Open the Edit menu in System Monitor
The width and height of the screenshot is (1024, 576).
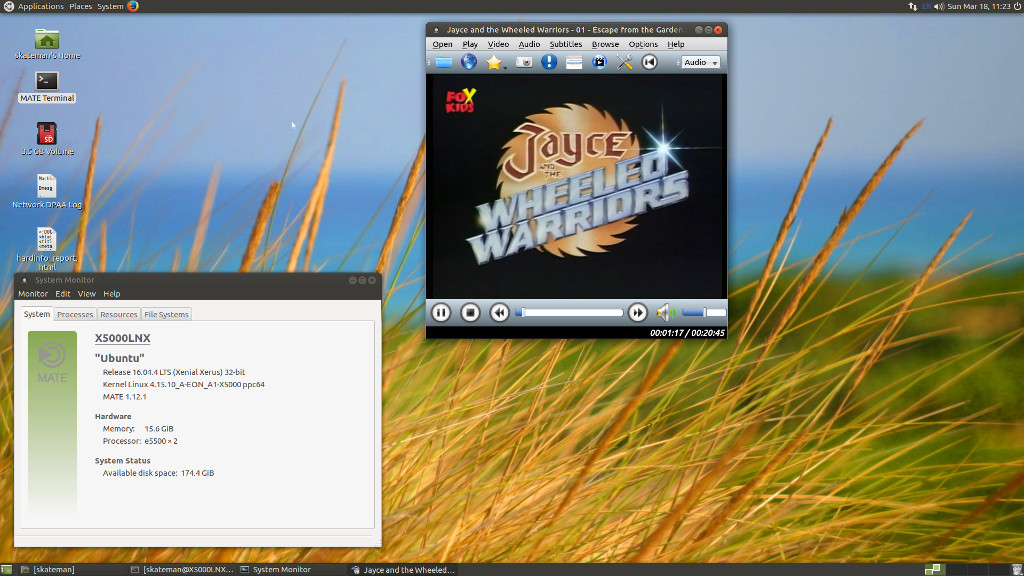63,294
